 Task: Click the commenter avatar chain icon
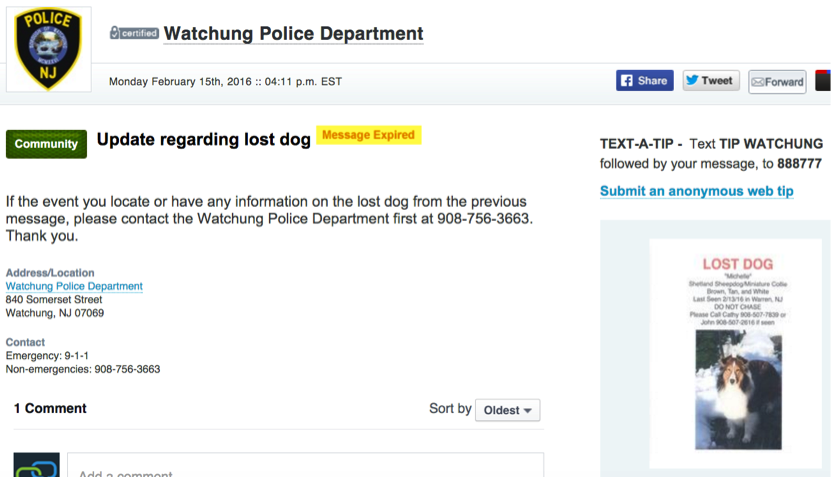coord(37,465)
